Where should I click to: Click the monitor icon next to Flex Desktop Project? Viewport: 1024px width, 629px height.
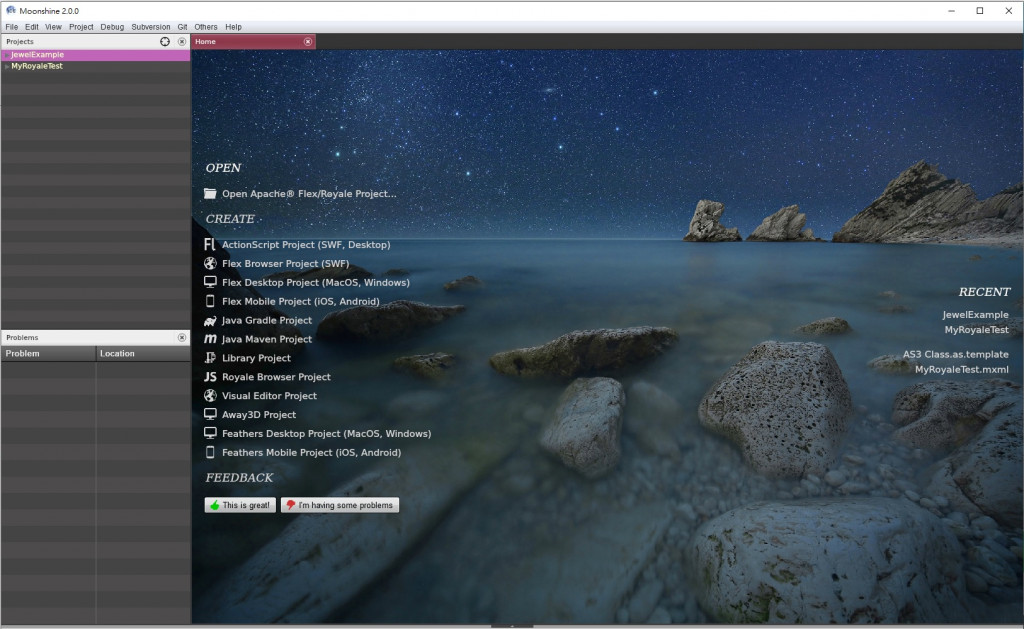[210, 282]
